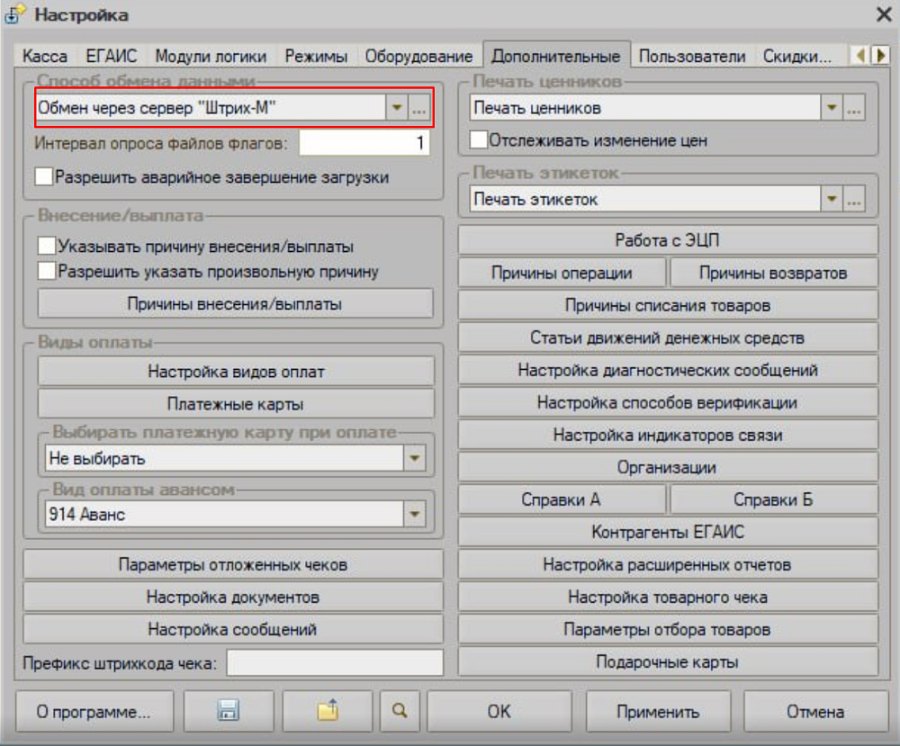Click the Организации button

pyautogui.click(x=668, y=467)
